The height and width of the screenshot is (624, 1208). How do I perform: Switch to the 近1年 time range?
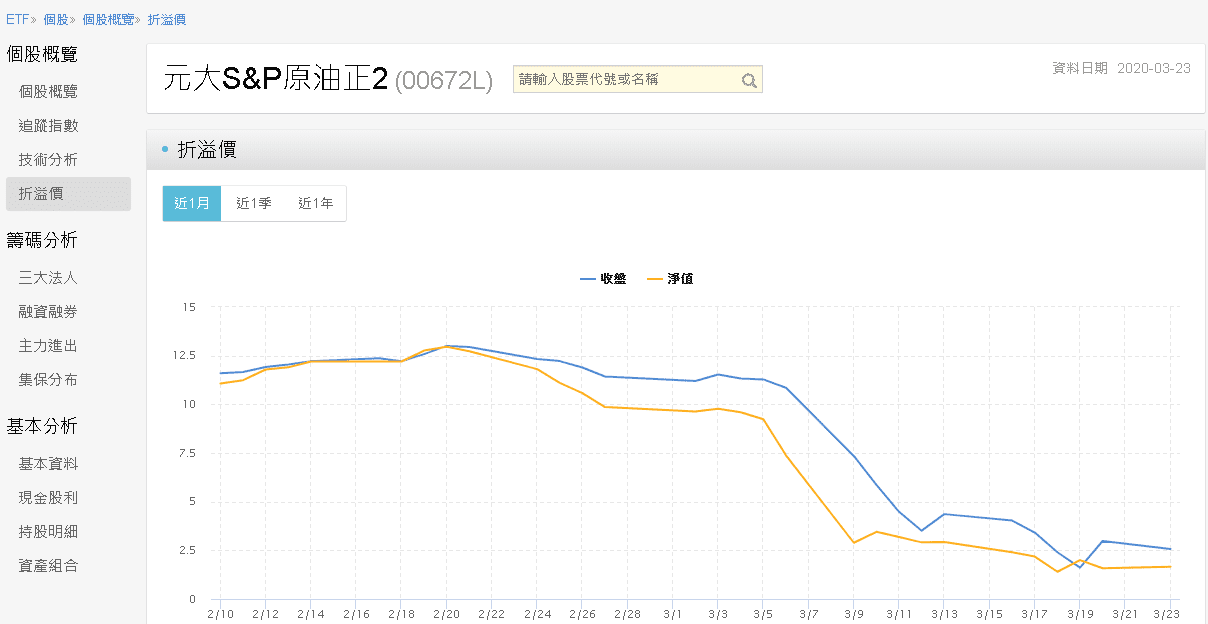click(x=316, y=203)
